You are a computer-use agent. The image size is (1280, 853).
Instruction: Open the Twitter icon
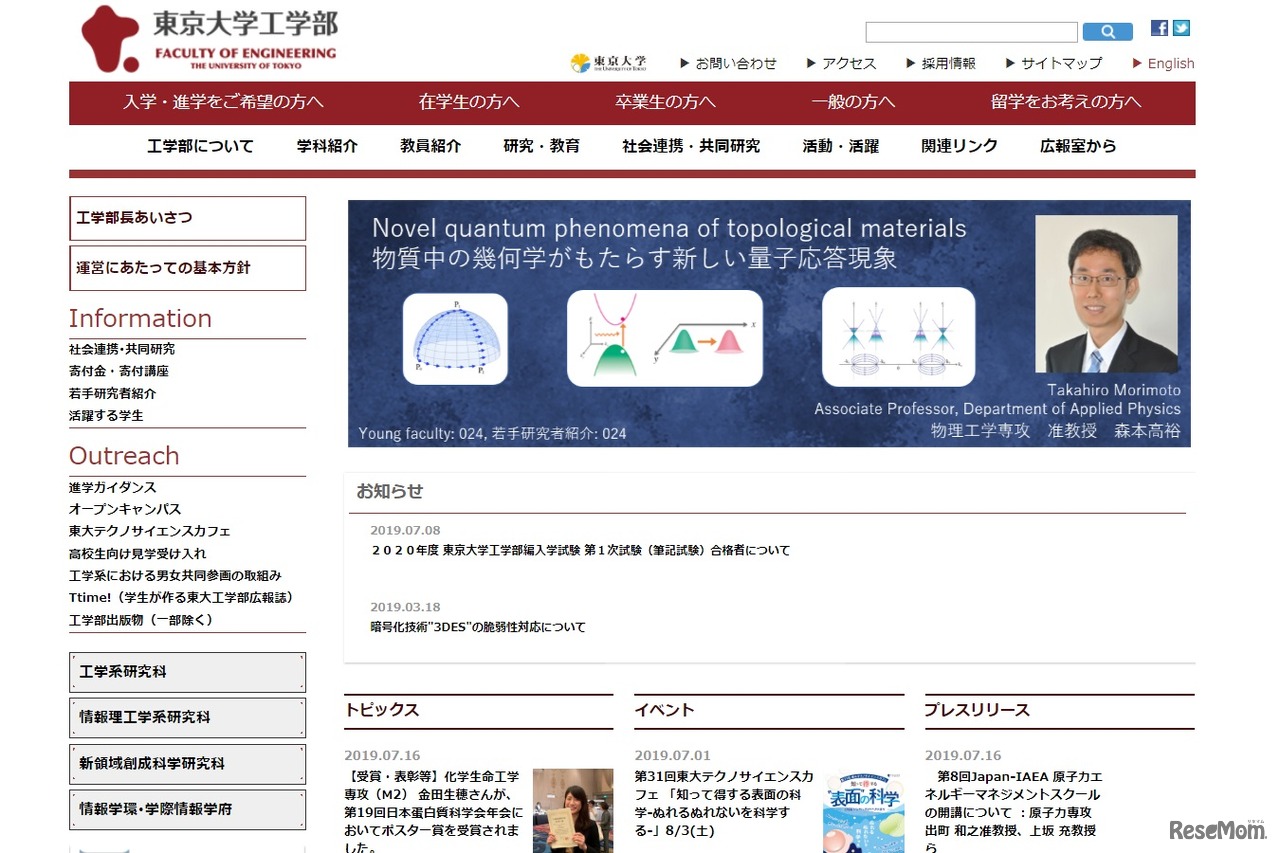click(x=1181, y=28)
